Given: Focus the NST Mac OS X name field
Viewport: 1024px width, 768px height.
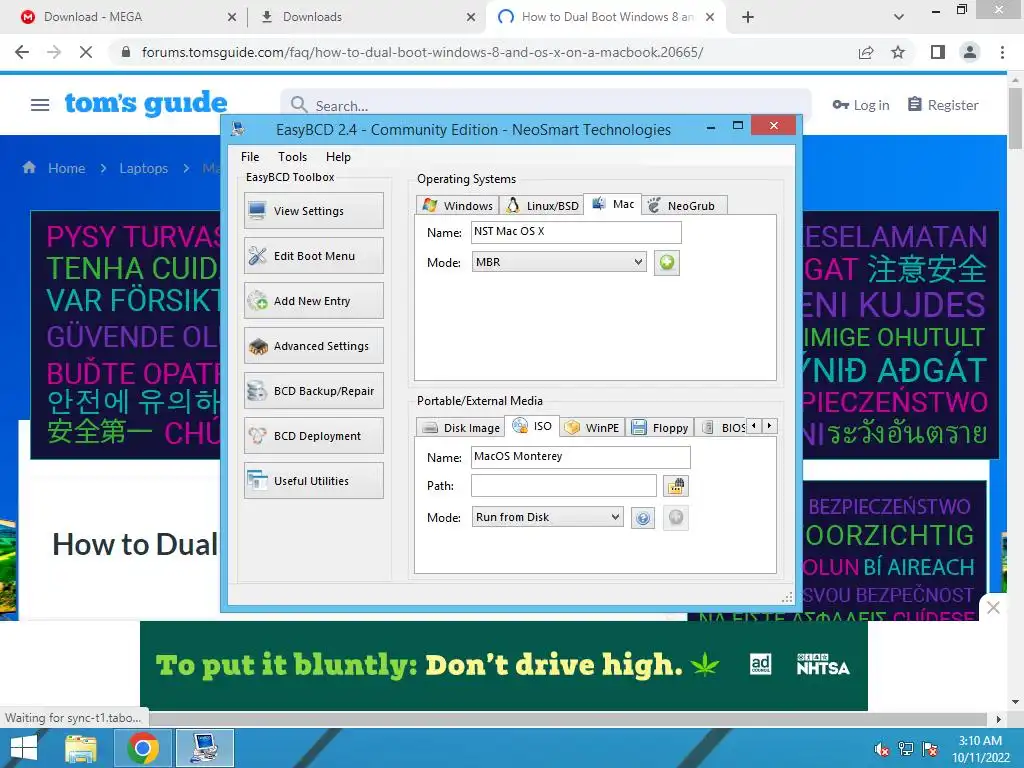Looking at the screenshot, I should tap(576, 232).
